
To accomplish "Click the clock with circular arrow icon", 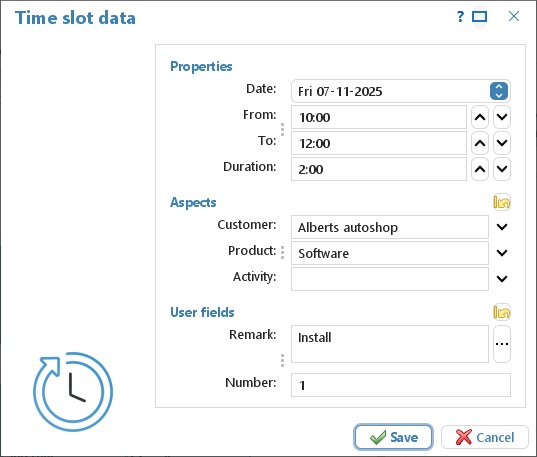I will [73, 392].
